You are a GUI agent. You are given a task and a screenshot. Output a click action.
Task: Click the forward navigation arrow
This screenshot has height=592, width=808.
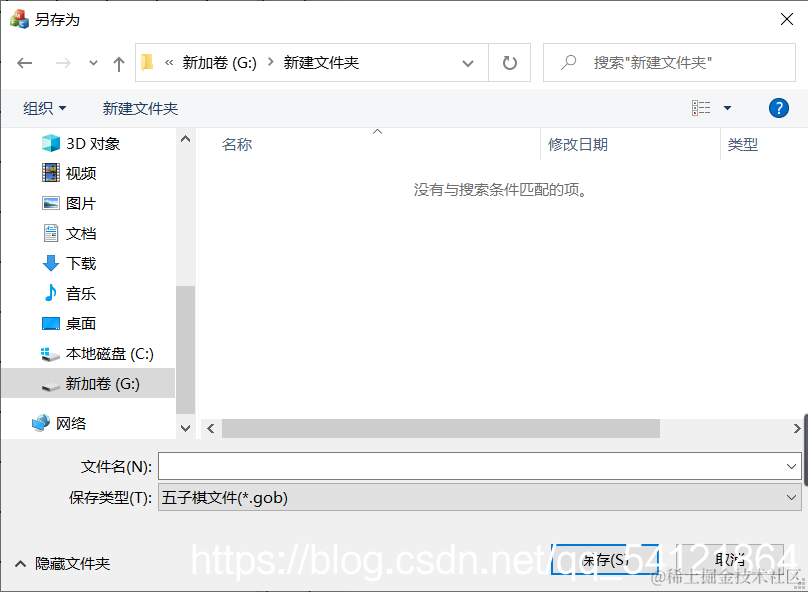(x=63, y=63)
